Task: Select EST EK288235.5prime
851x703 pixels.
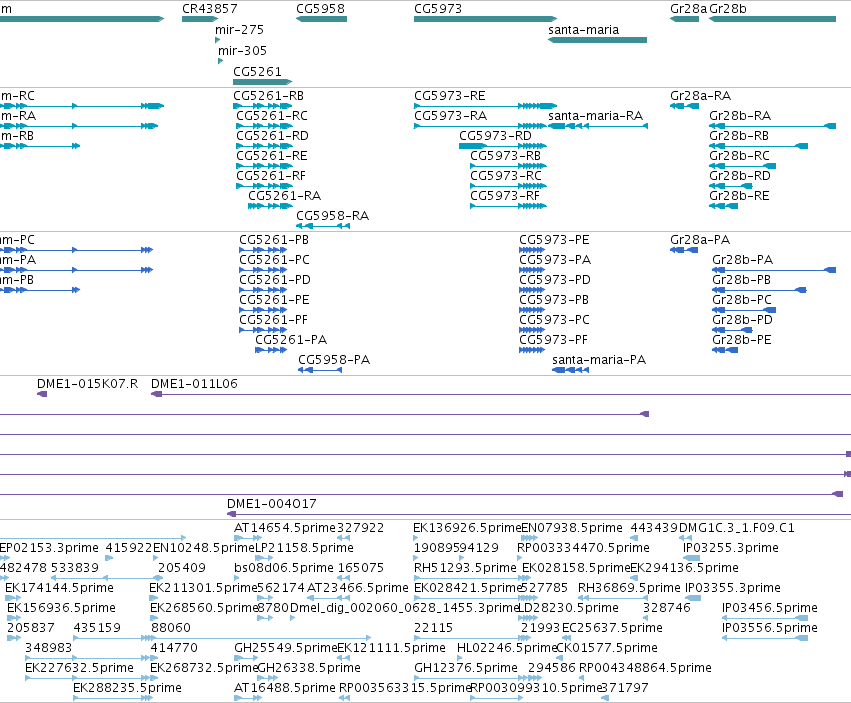Action: click(127, 688)
